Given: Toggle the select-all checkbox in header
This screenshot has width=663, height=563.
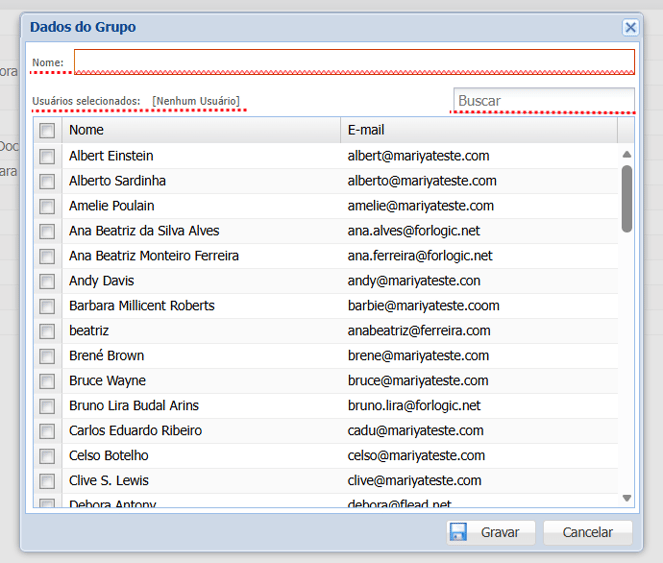Looking at the screenshot, I should point(47,130).
